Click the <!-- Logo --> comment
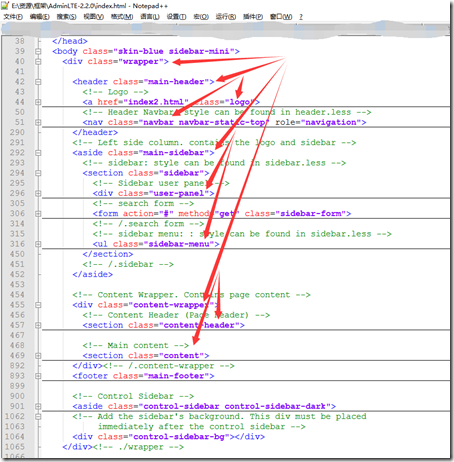This screenshot has height=462, width=454. click(x=116, y=92)
